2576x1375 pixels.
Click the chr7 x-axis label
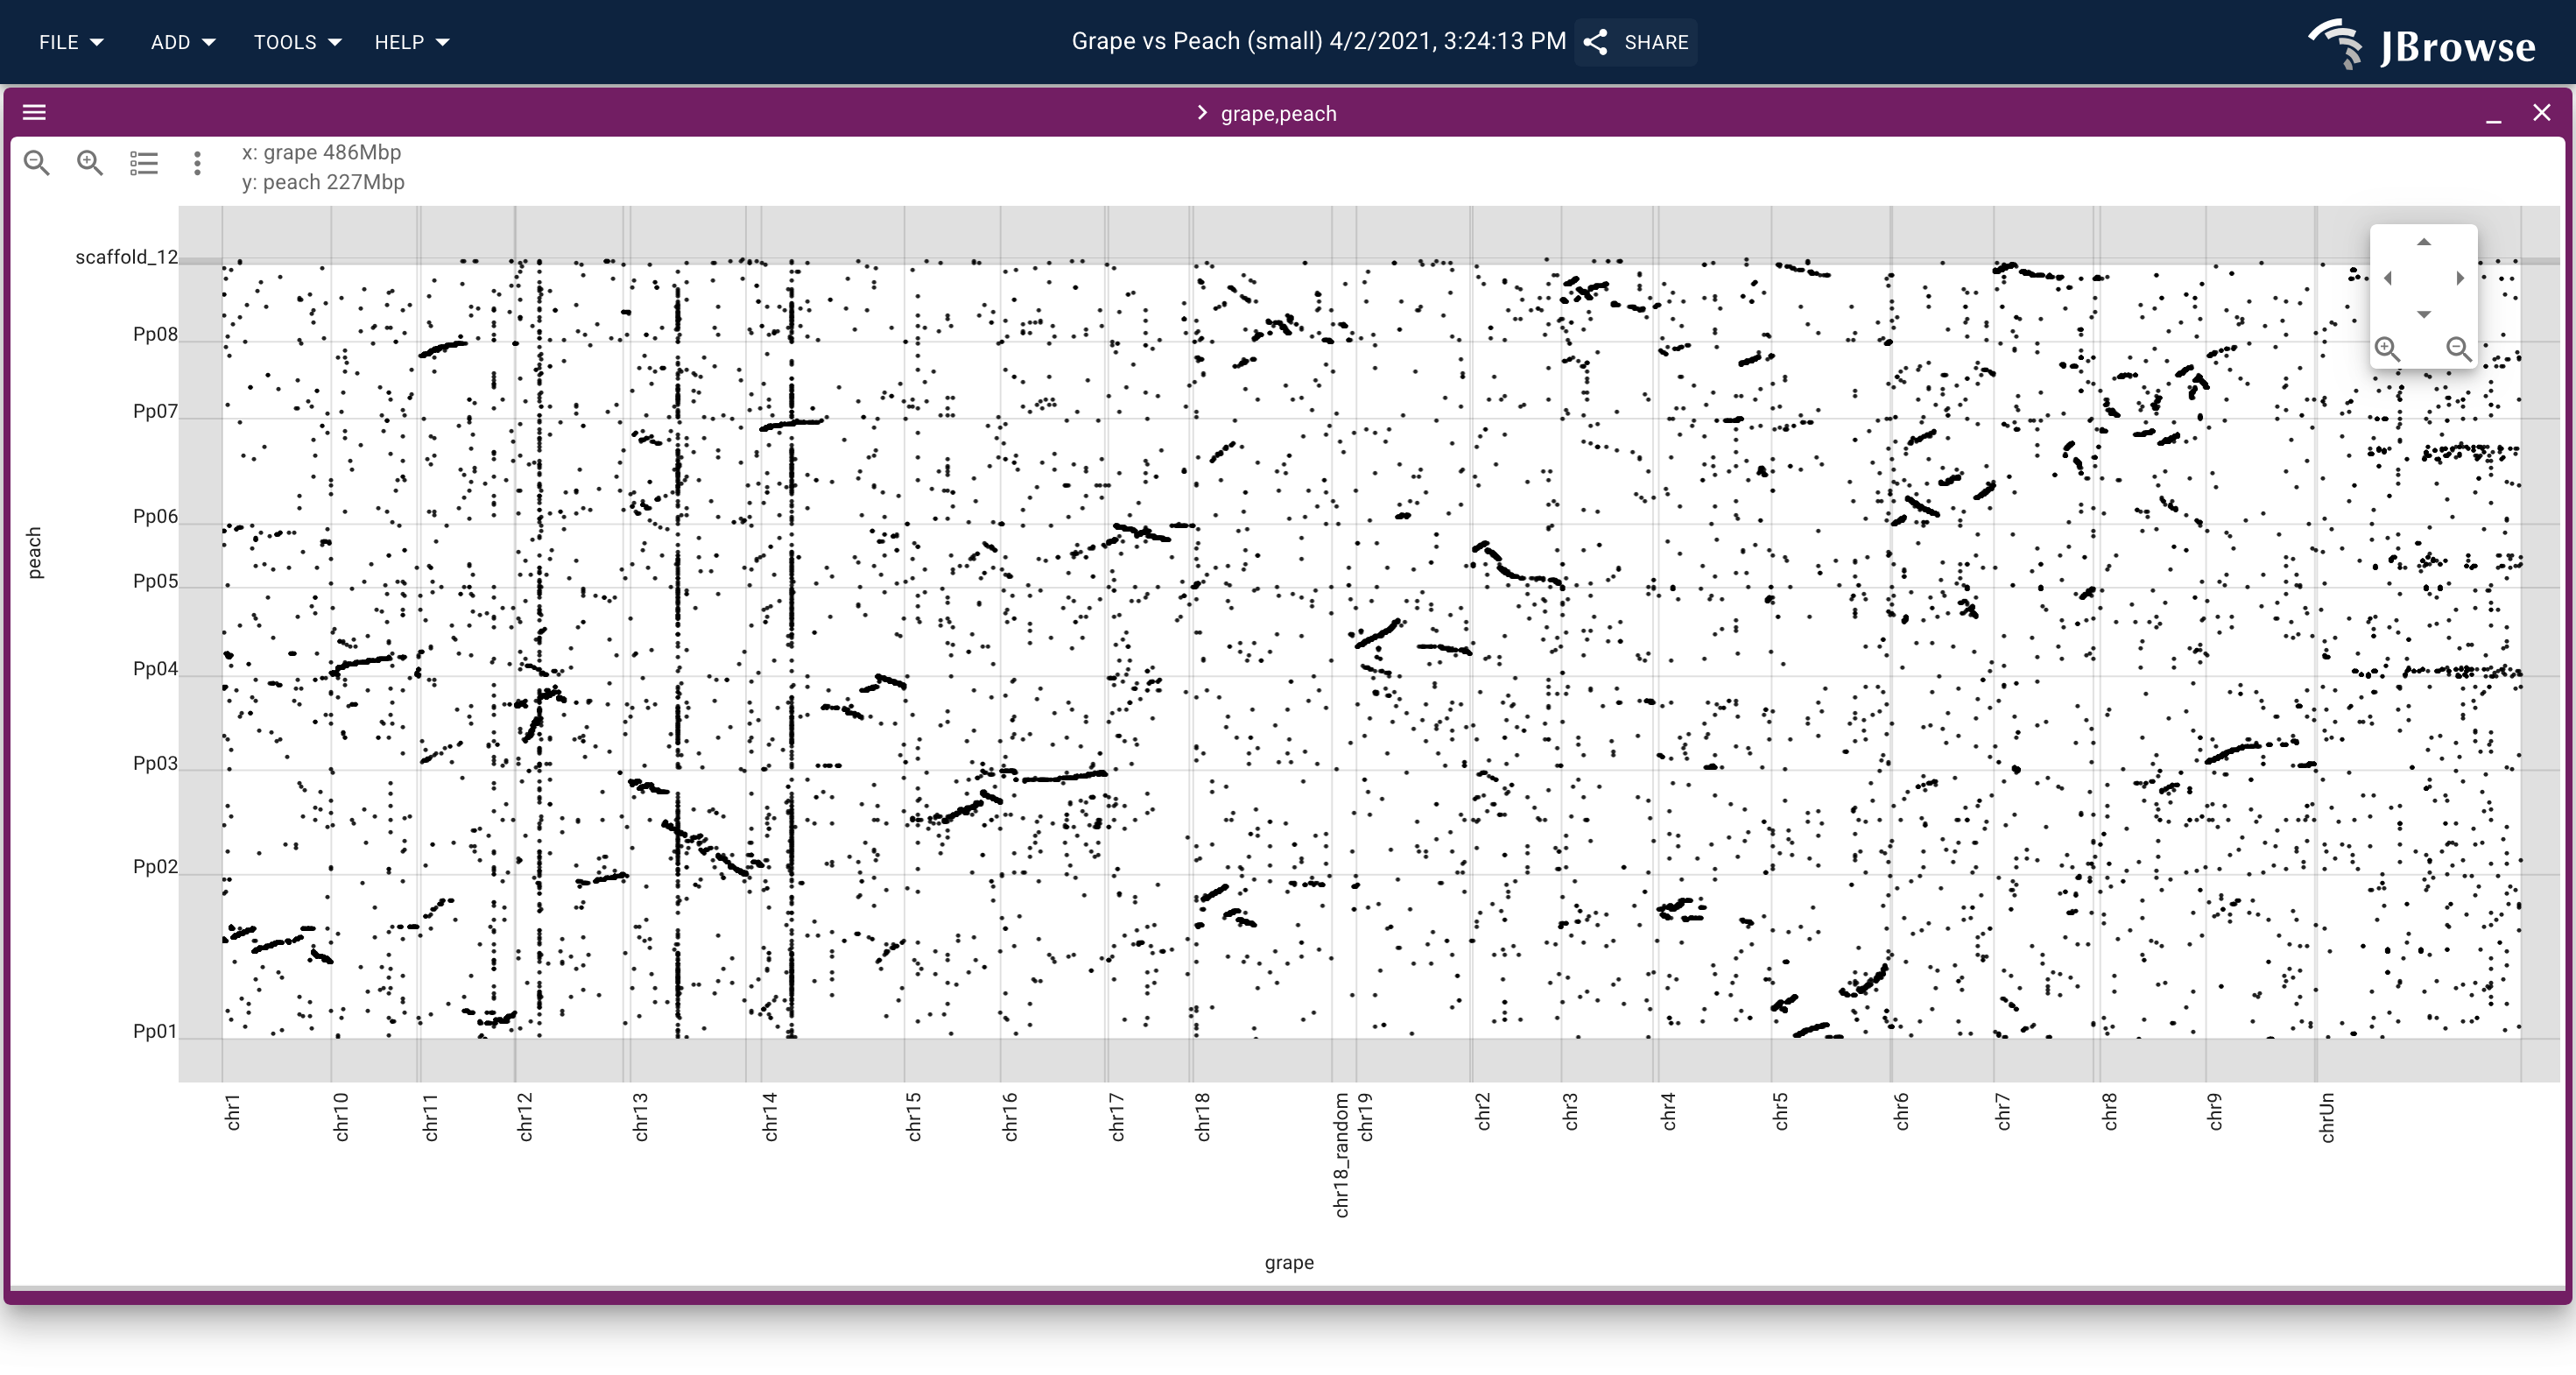click(2002, 1112)
